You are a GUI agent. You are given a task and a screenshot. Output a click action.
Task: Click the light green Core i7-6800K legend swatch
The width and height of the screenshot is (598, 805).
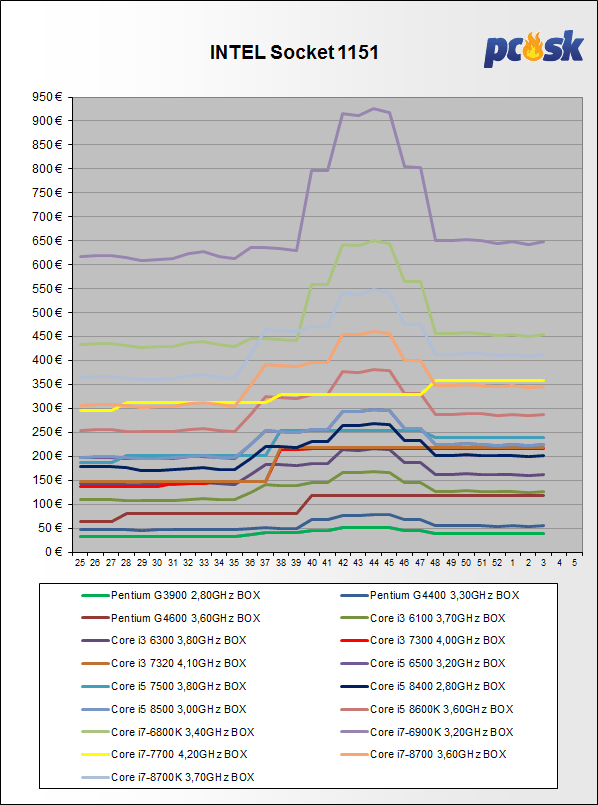pos(95,731)
